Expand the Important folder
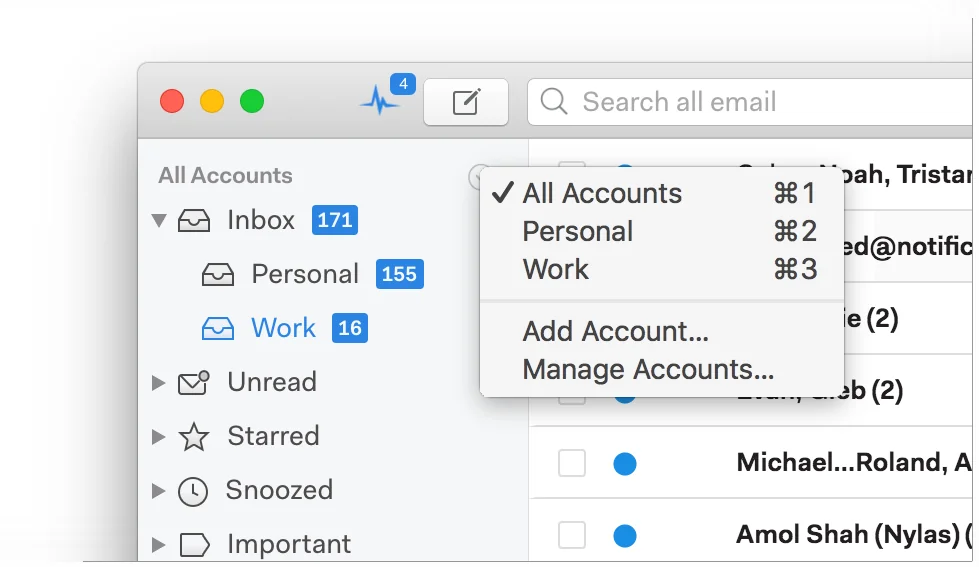 159,545
